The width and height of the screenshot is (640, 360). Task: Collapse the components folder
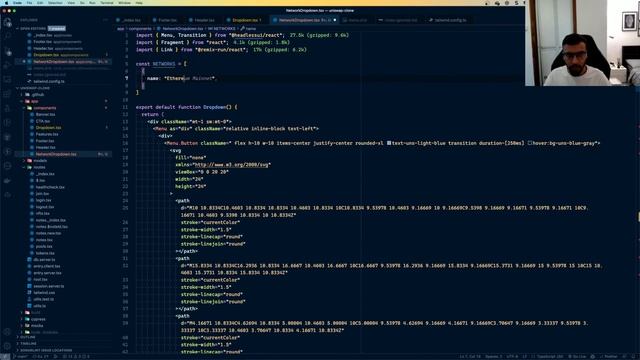44,108
